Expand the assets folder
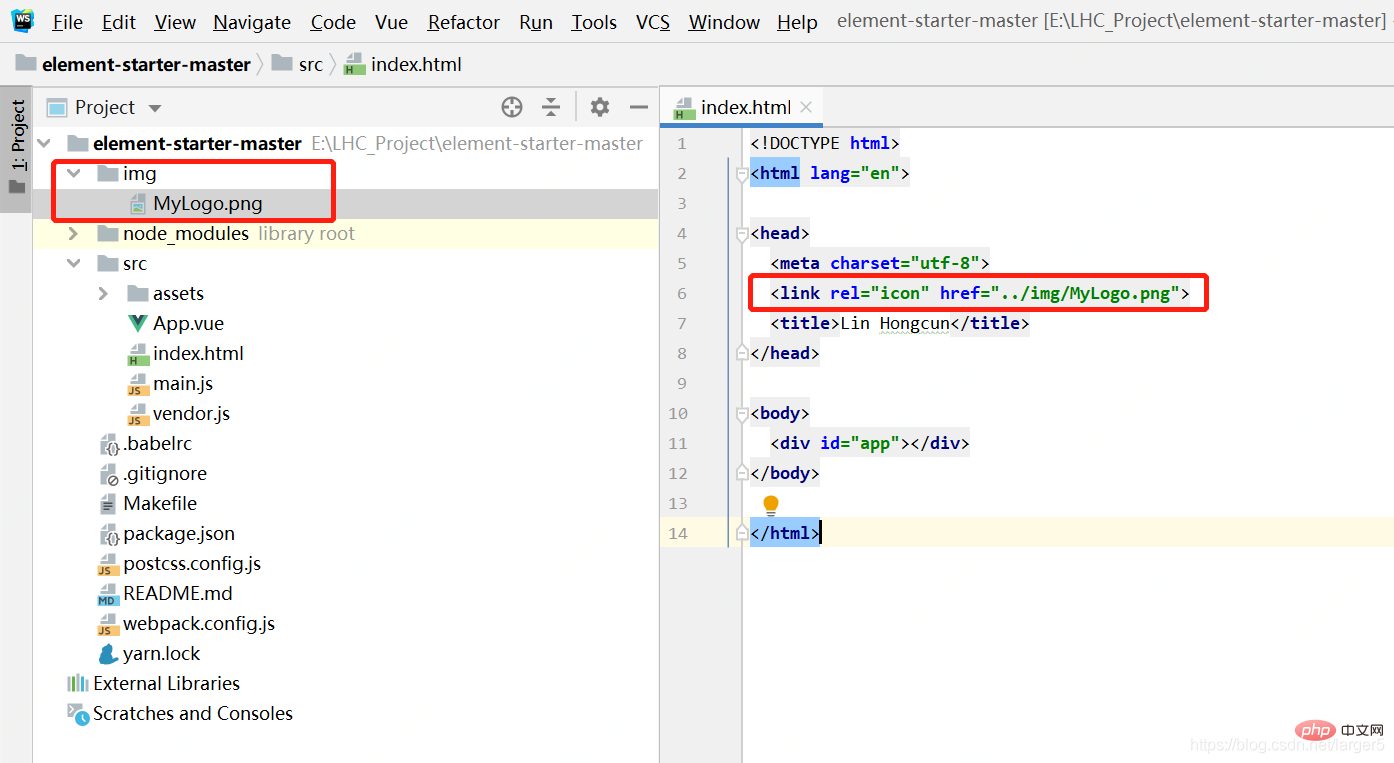1394x763 pixels. point(103,293)
